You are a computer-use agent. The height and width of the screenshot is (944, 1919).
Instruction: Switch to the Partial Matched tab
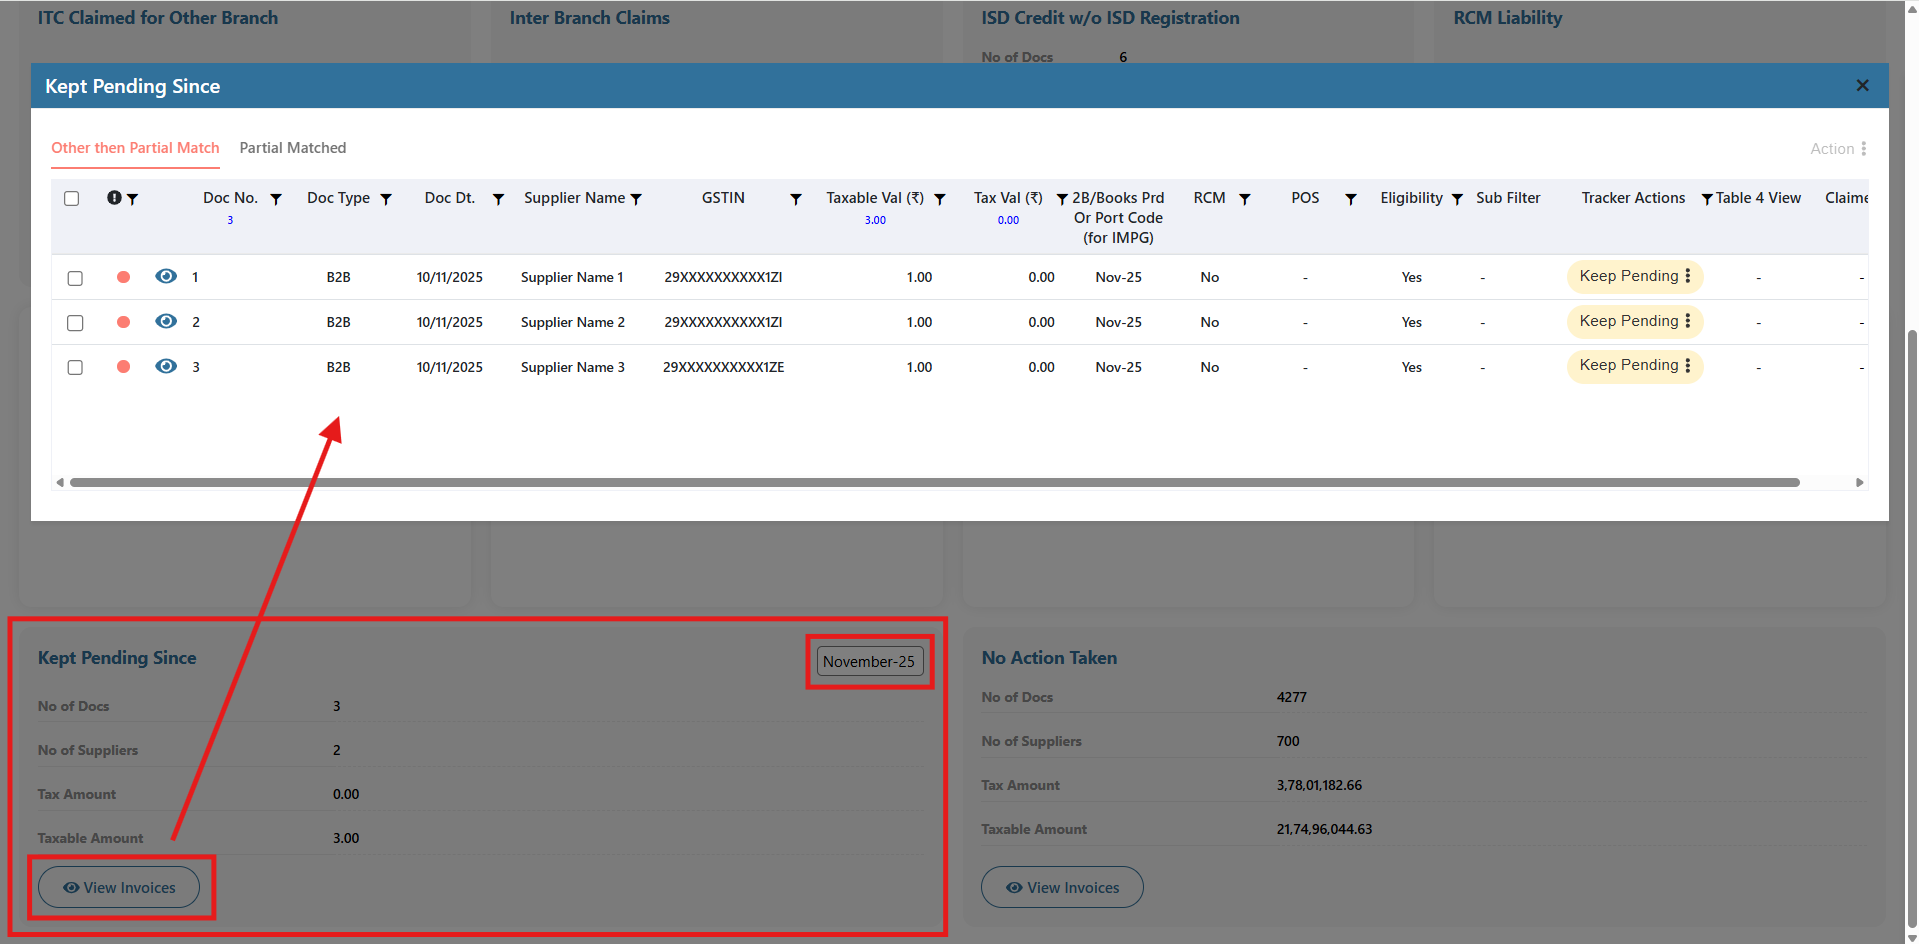293,148
